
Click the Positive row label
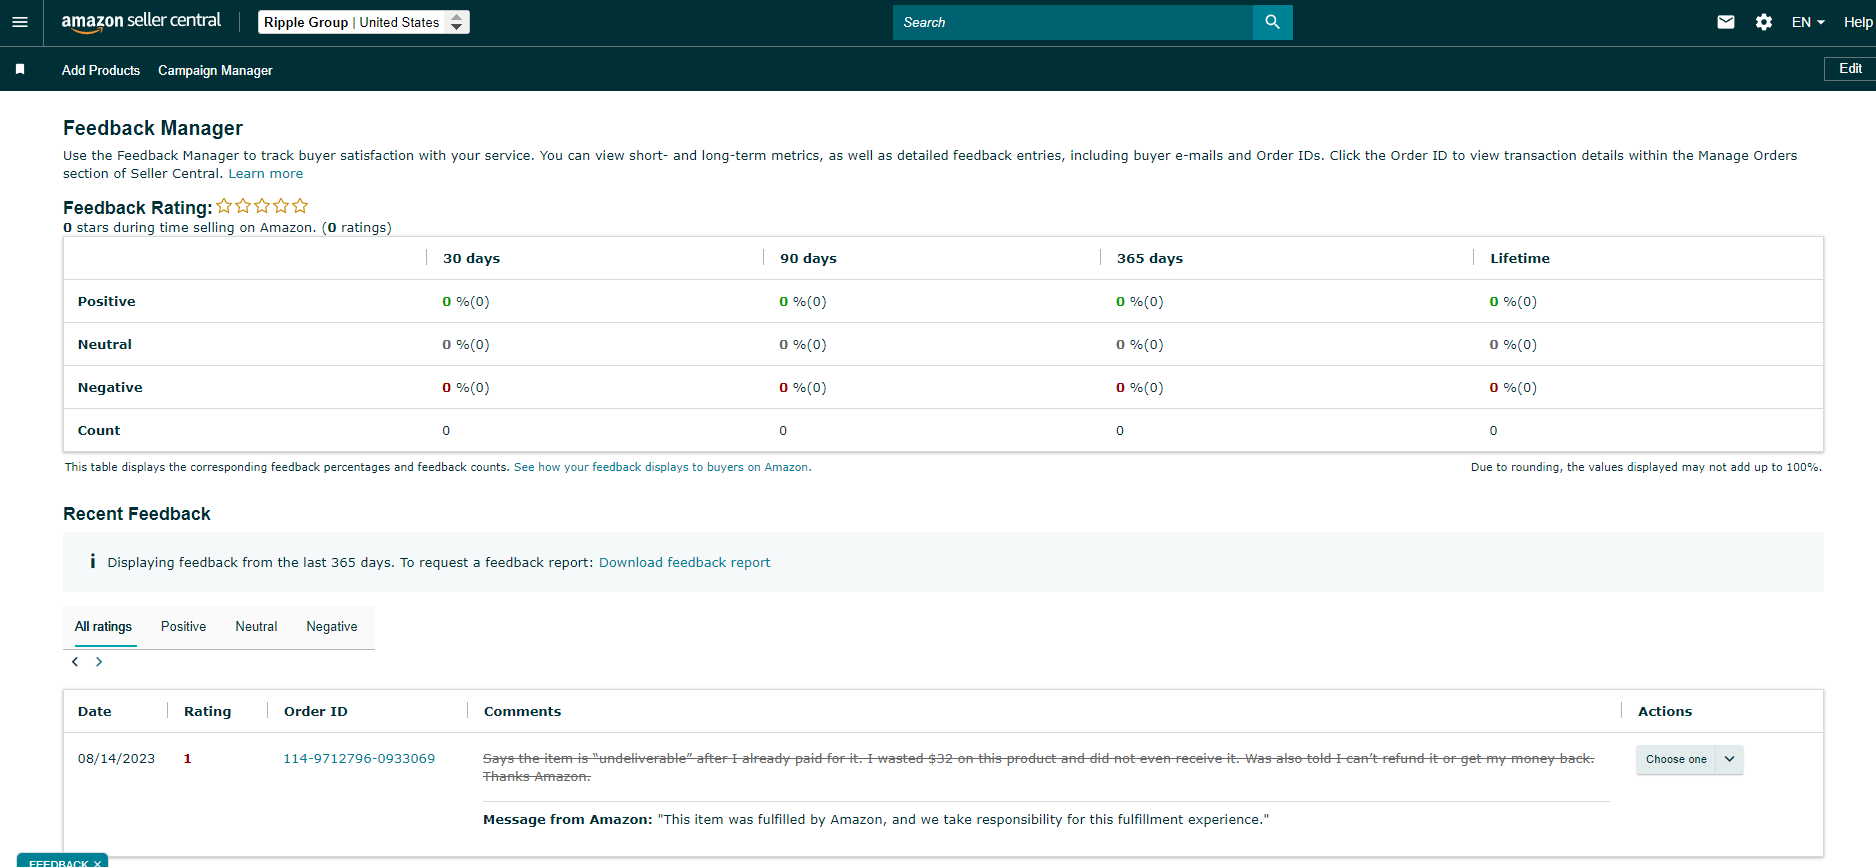[107, 301]
